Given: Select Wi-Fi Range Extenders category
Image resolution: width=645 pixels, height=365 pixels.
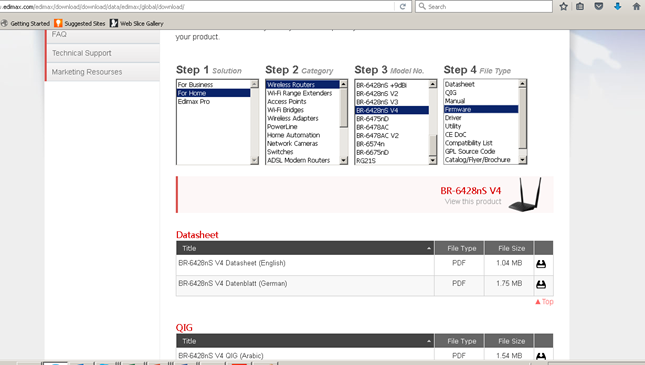Looking at the screenshot, I should 303,93.
